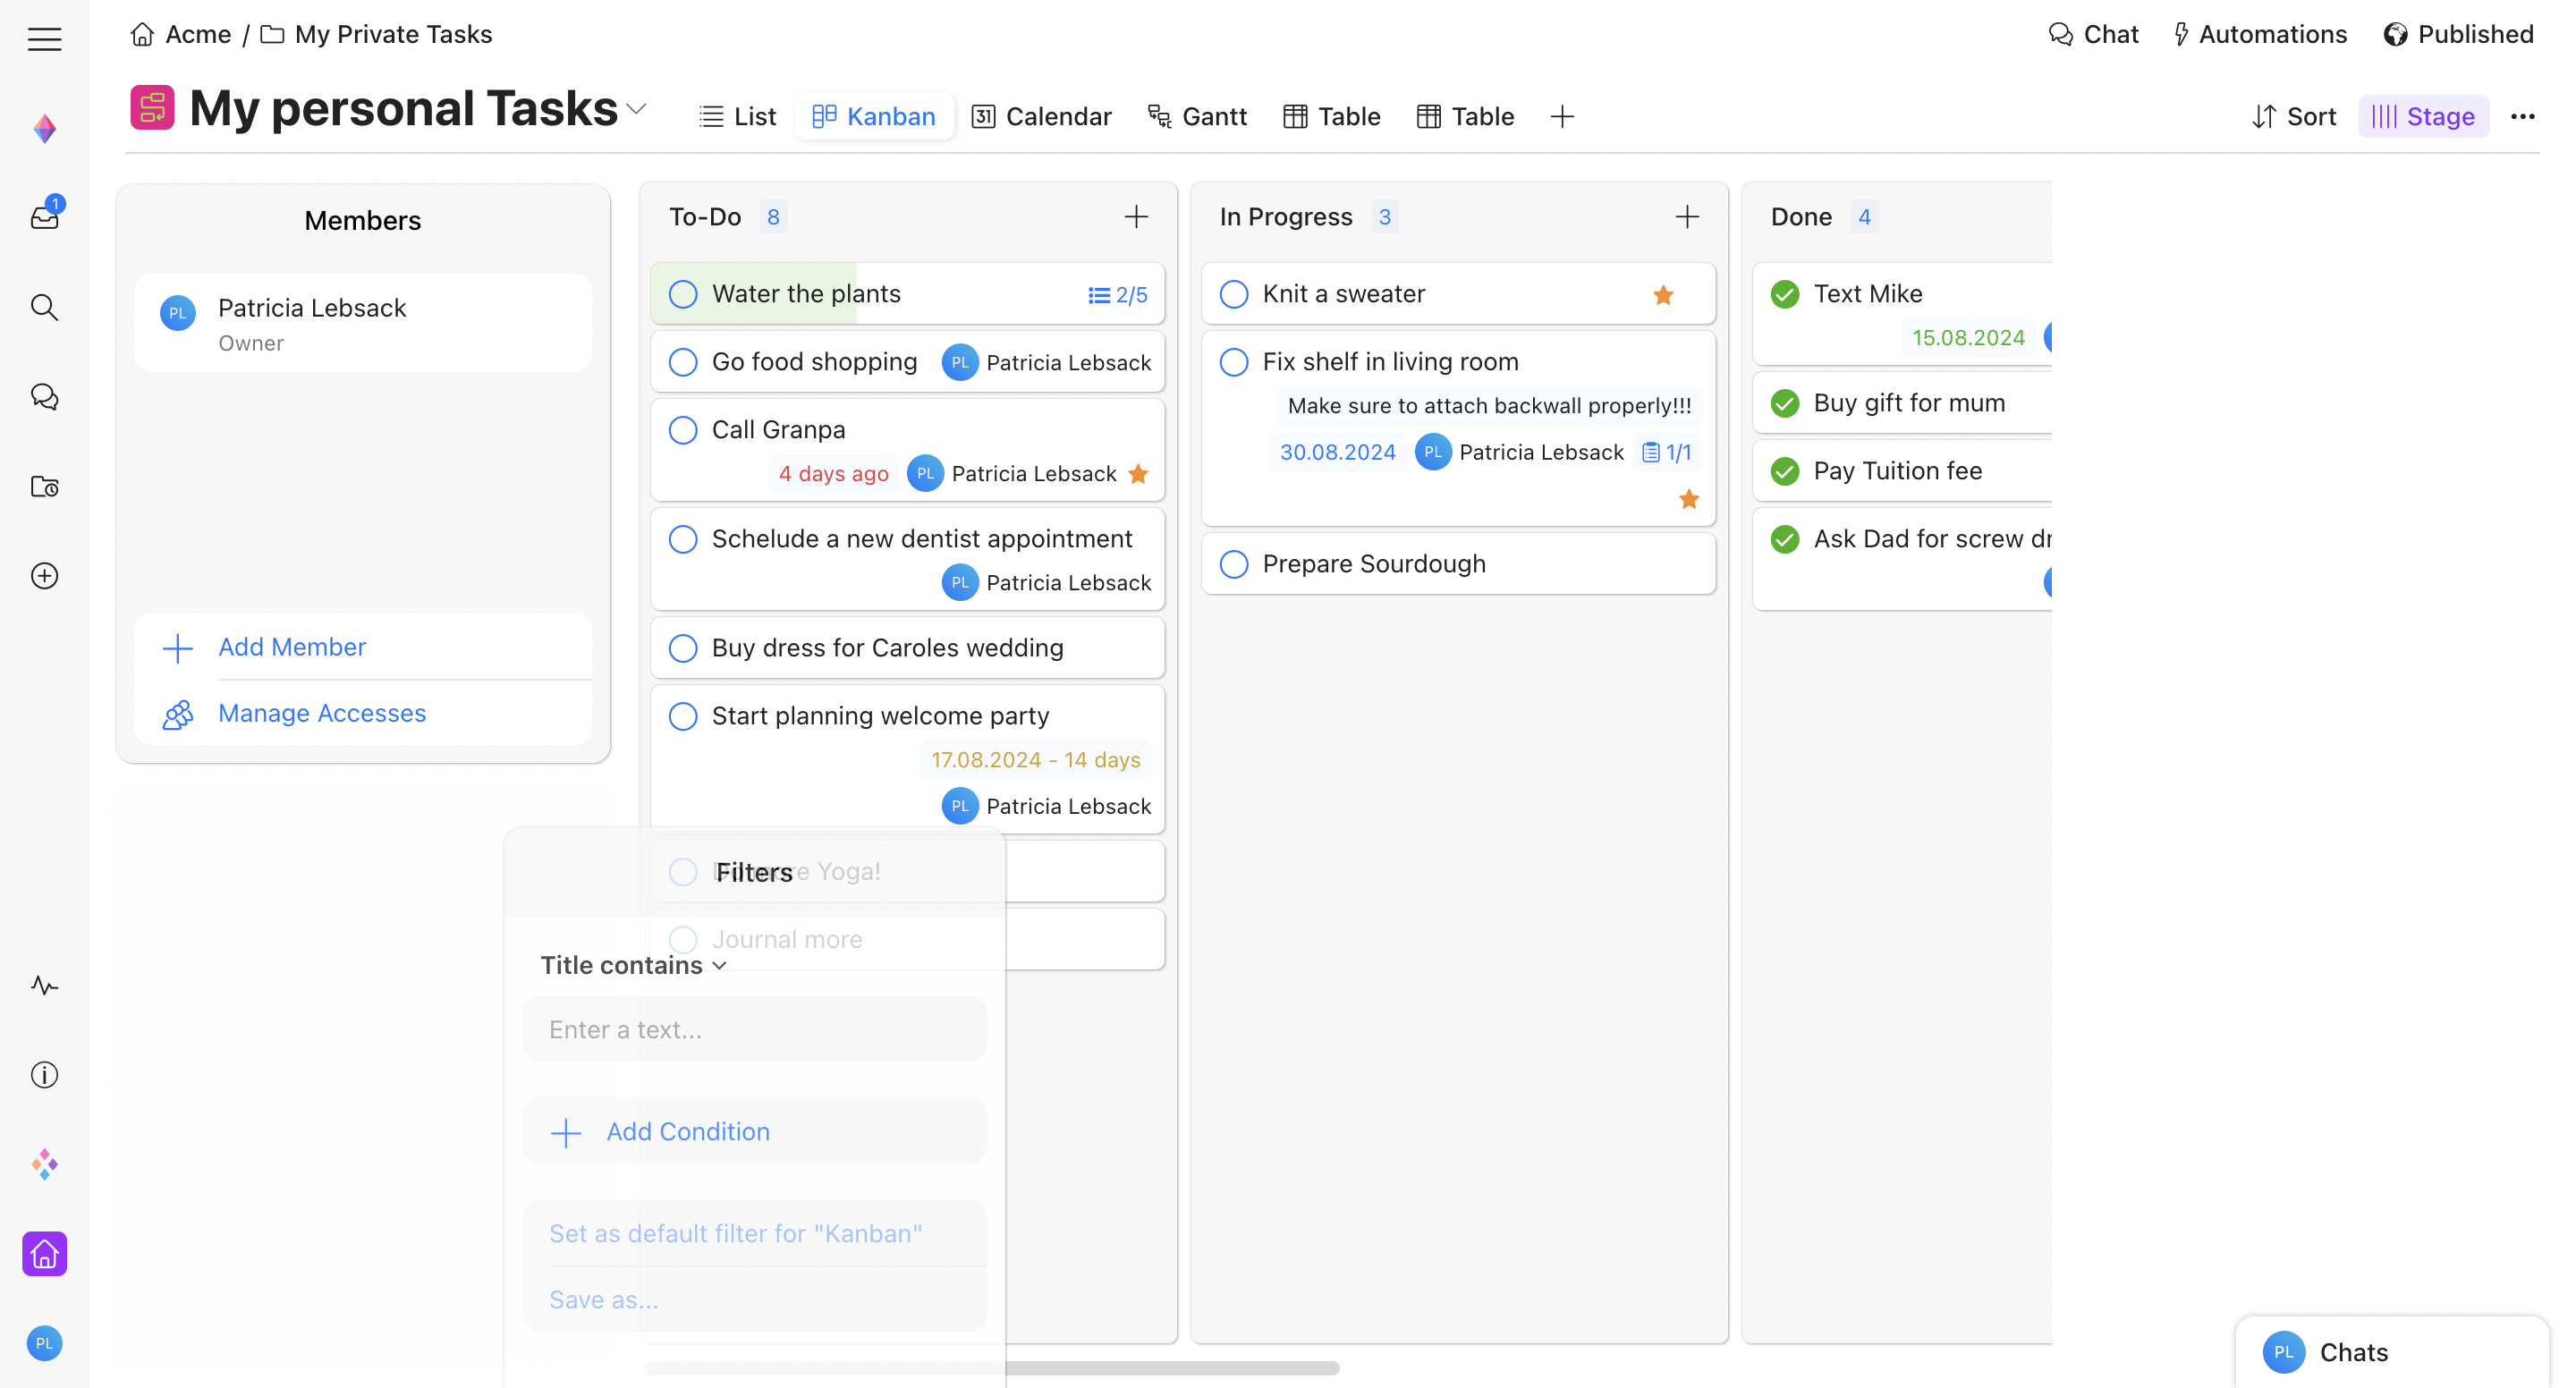Click the Enter a text filter field
Viewport: 2576px width, 1388px height.
pos(754,1029)
